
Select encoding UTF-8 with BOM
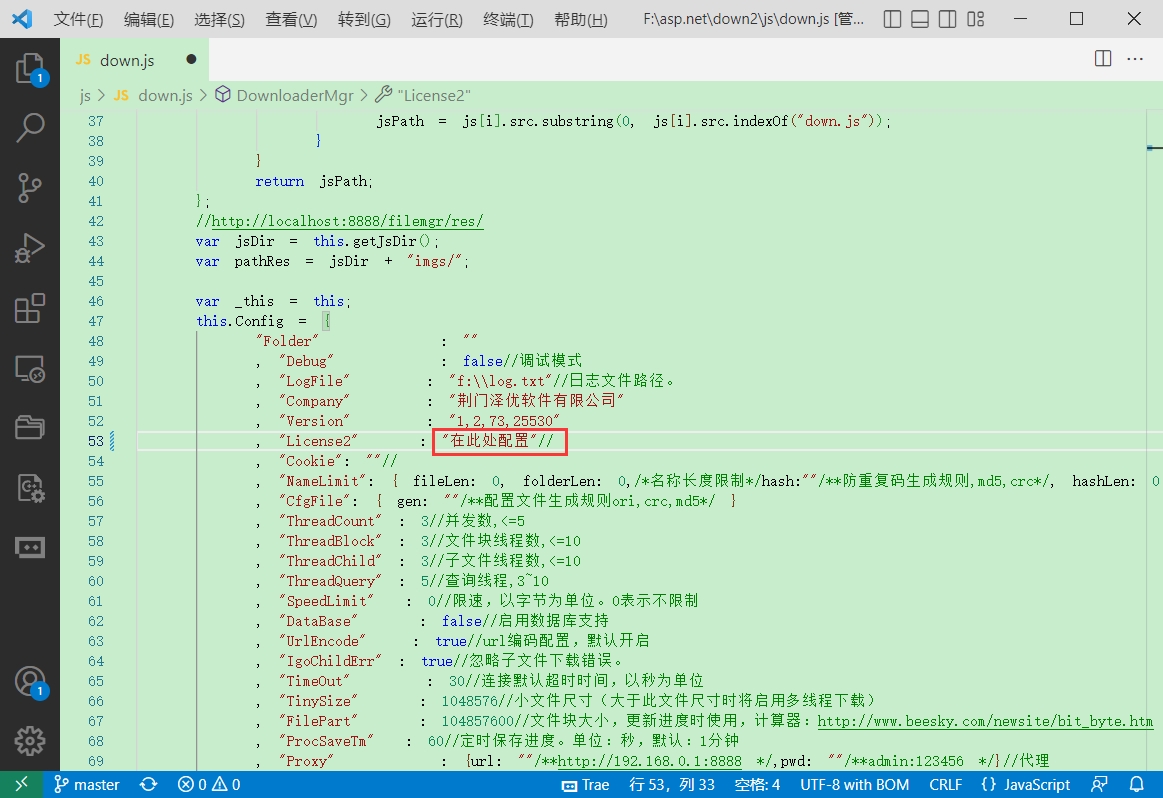854,784
